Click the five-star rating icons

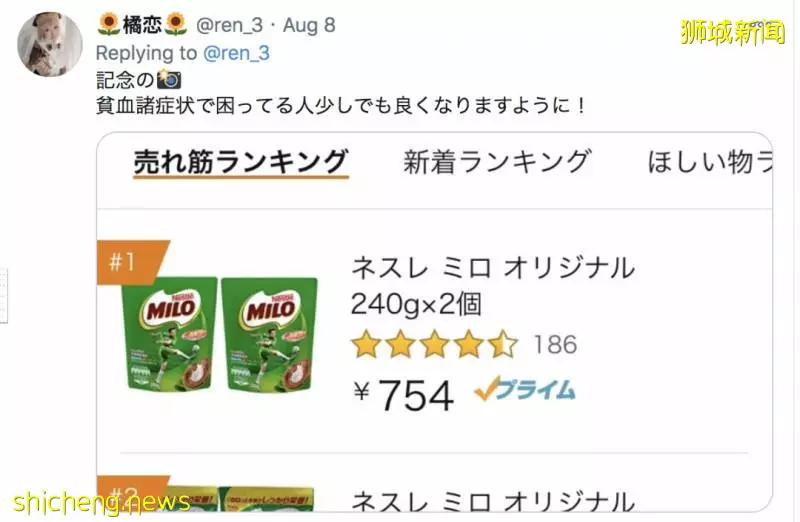tap(434, 343)
